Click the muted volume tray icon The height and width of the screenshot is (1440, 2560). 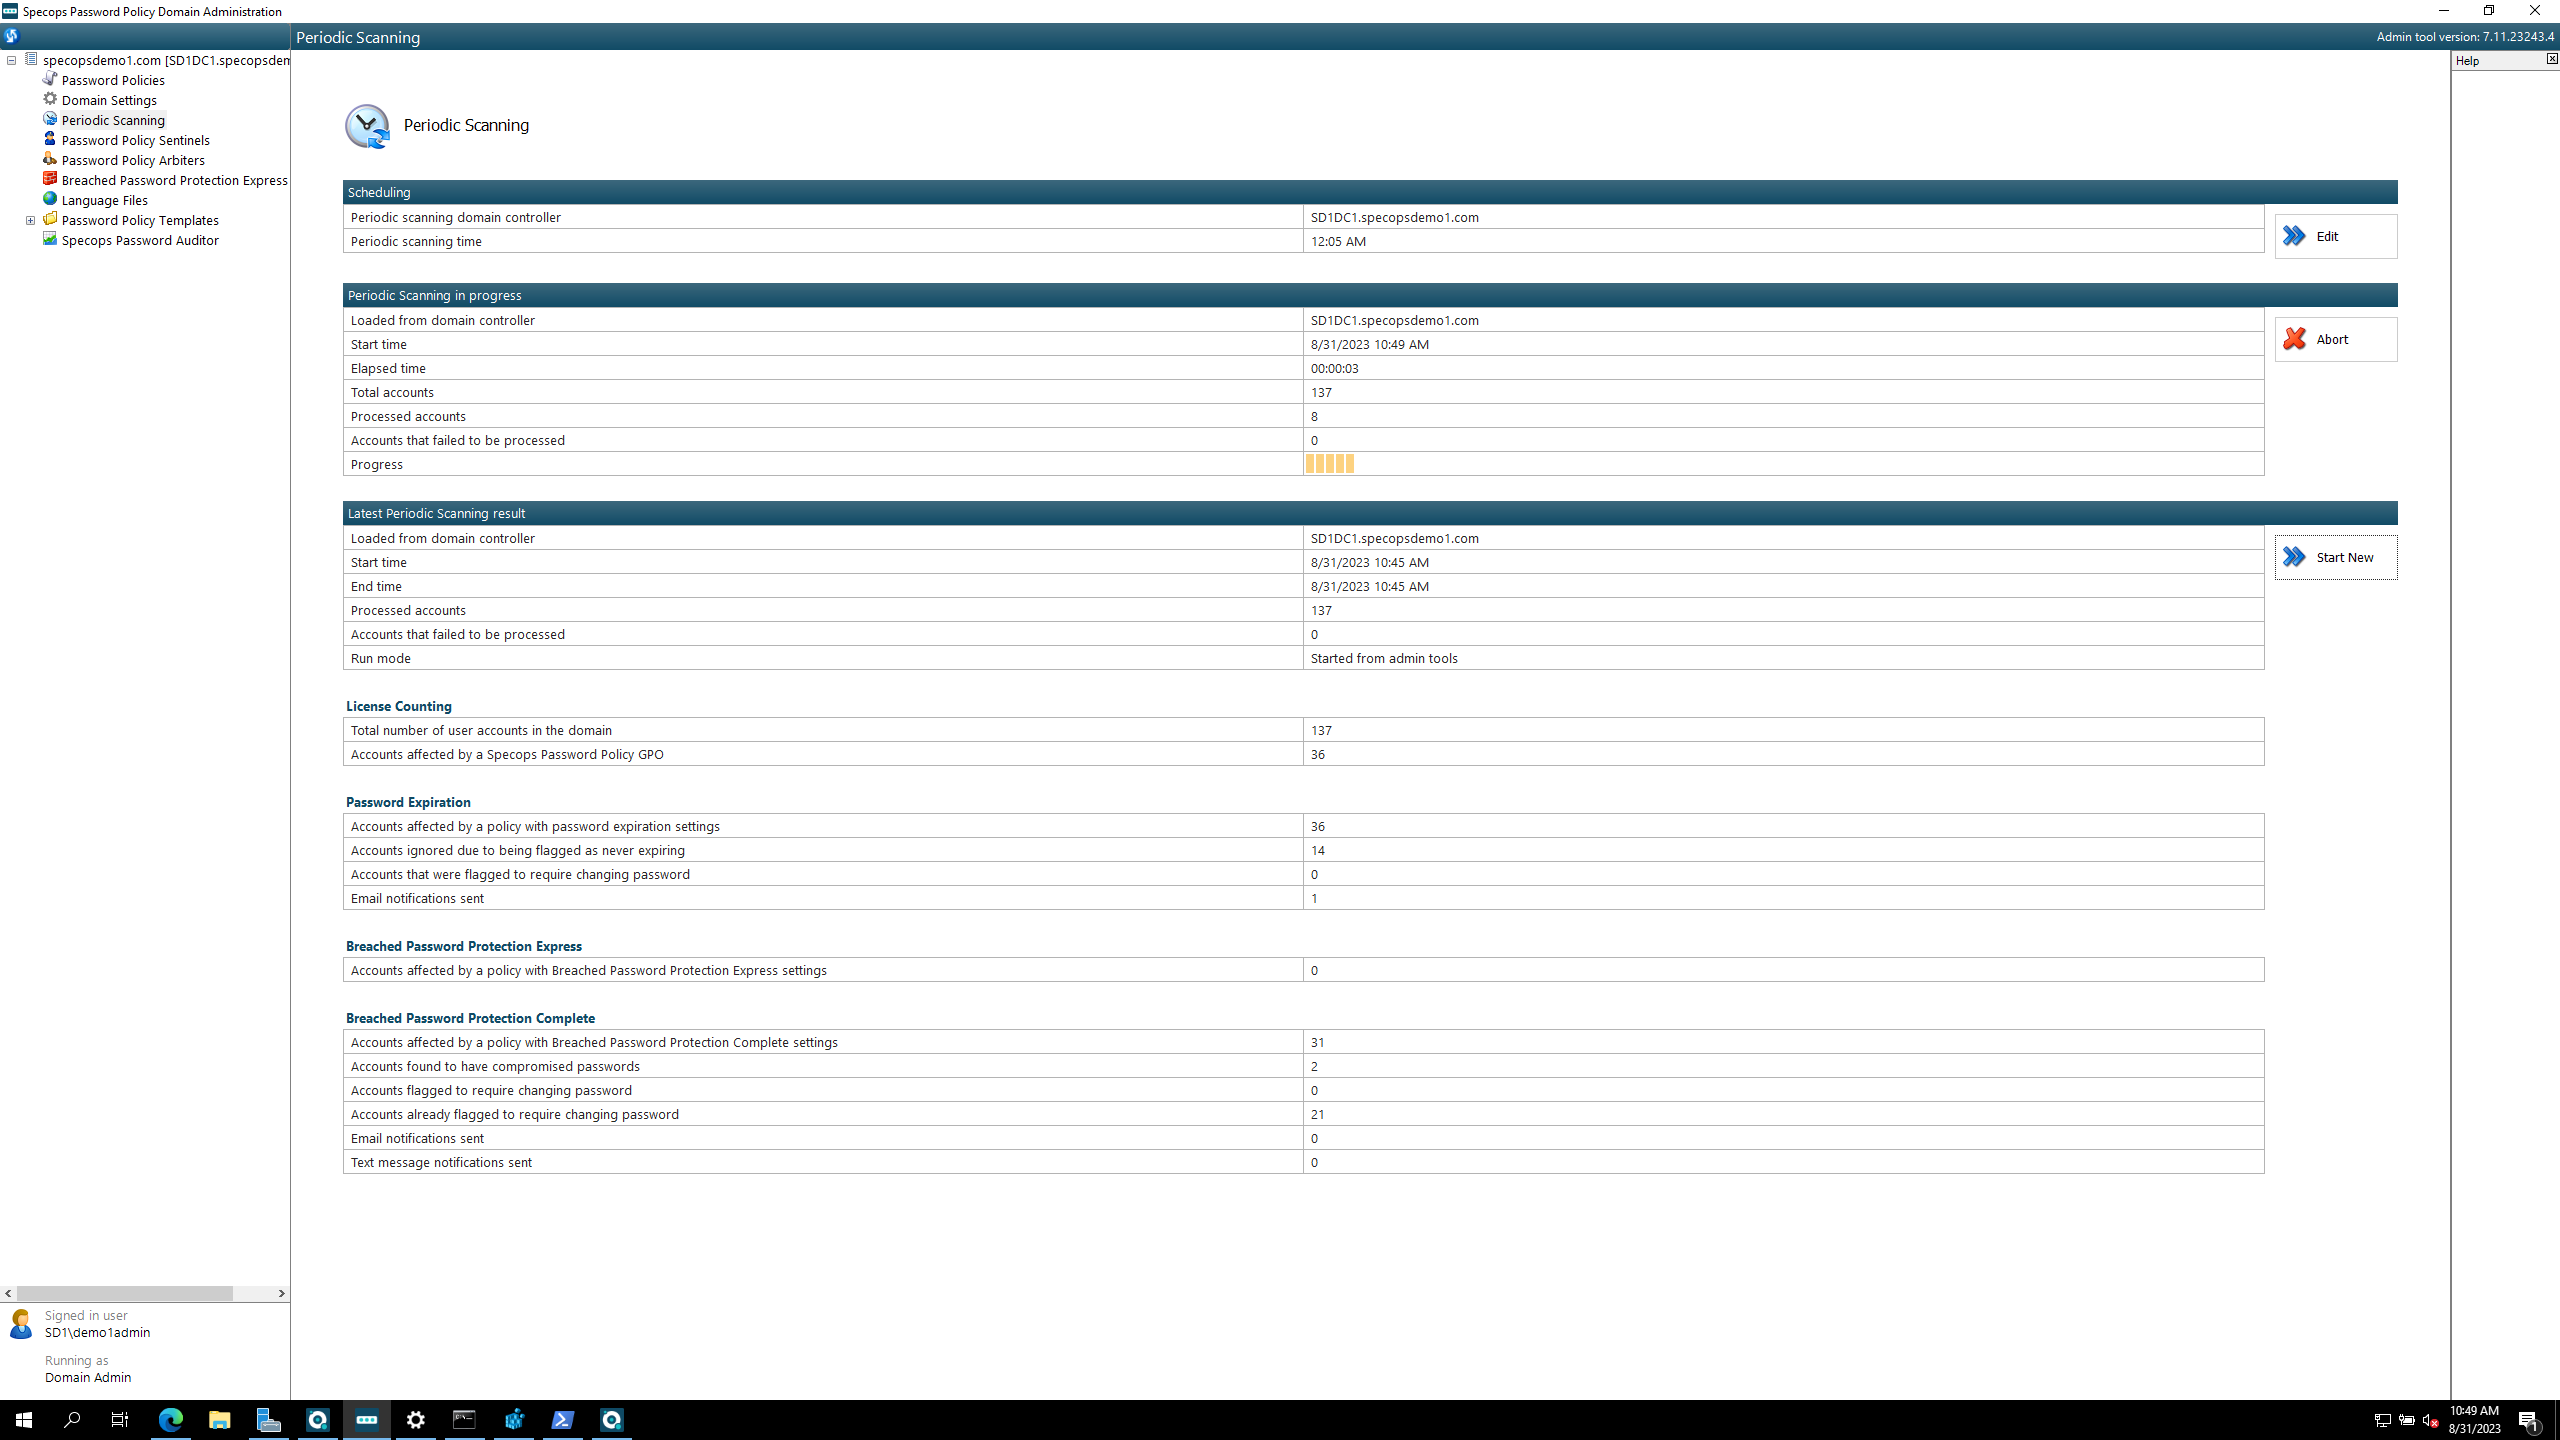pyautogui.click(x=2430, y=1420)
